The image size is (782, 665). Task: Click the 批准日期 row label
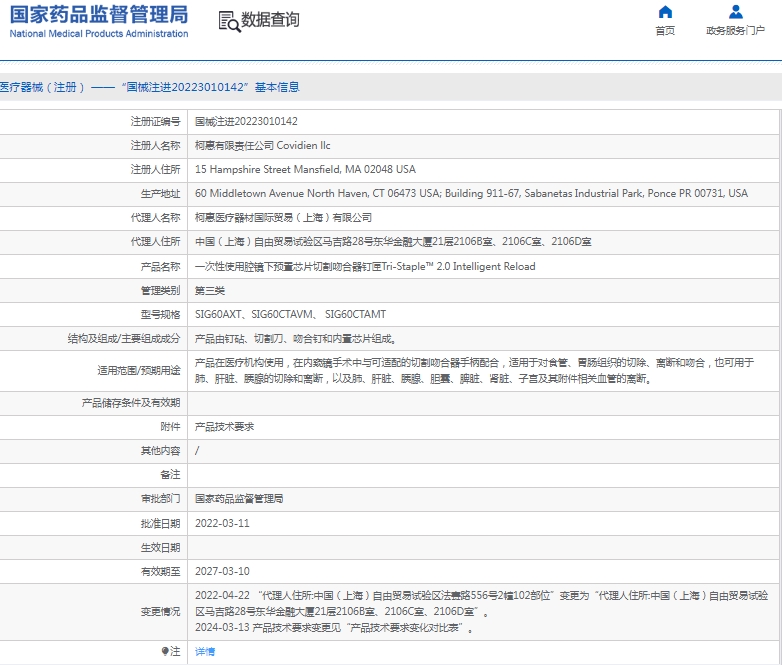coord(160,523)
